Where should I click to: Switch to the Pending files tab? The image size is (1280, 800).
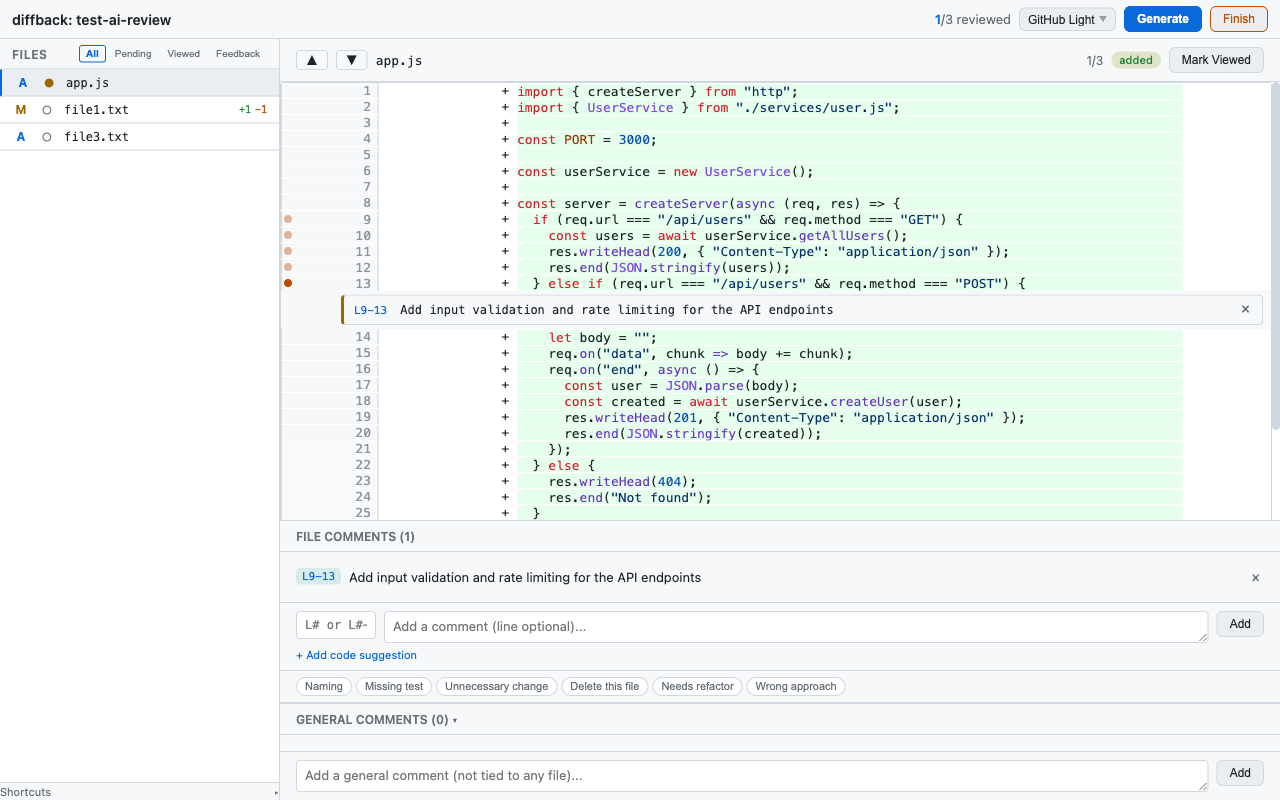tap(133, 53)
